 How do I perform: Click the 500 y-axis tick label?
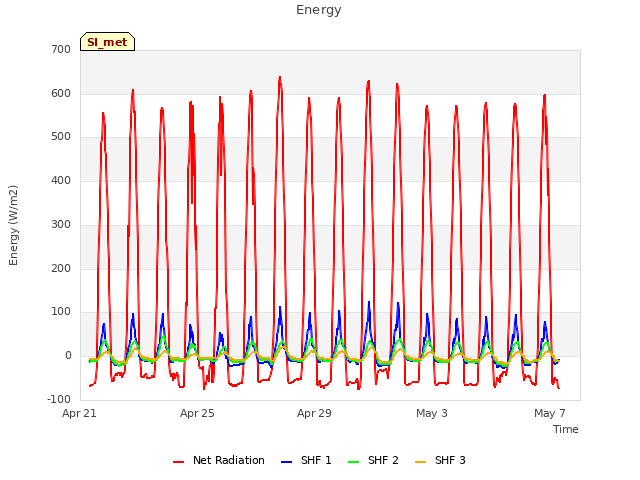pos(61,137)
